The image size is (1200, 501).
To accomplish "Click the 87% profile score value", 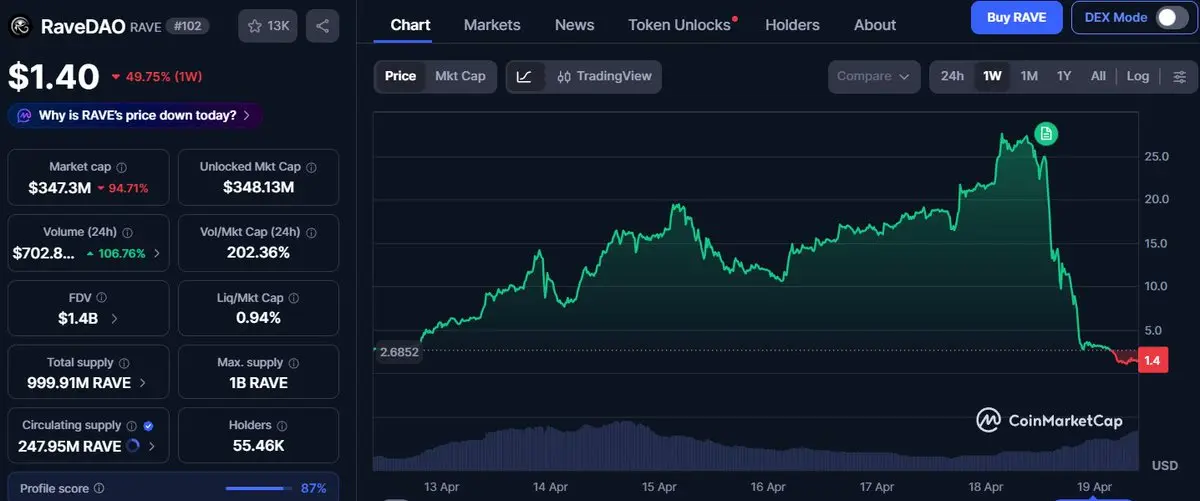I will click(x=313, y=489).
